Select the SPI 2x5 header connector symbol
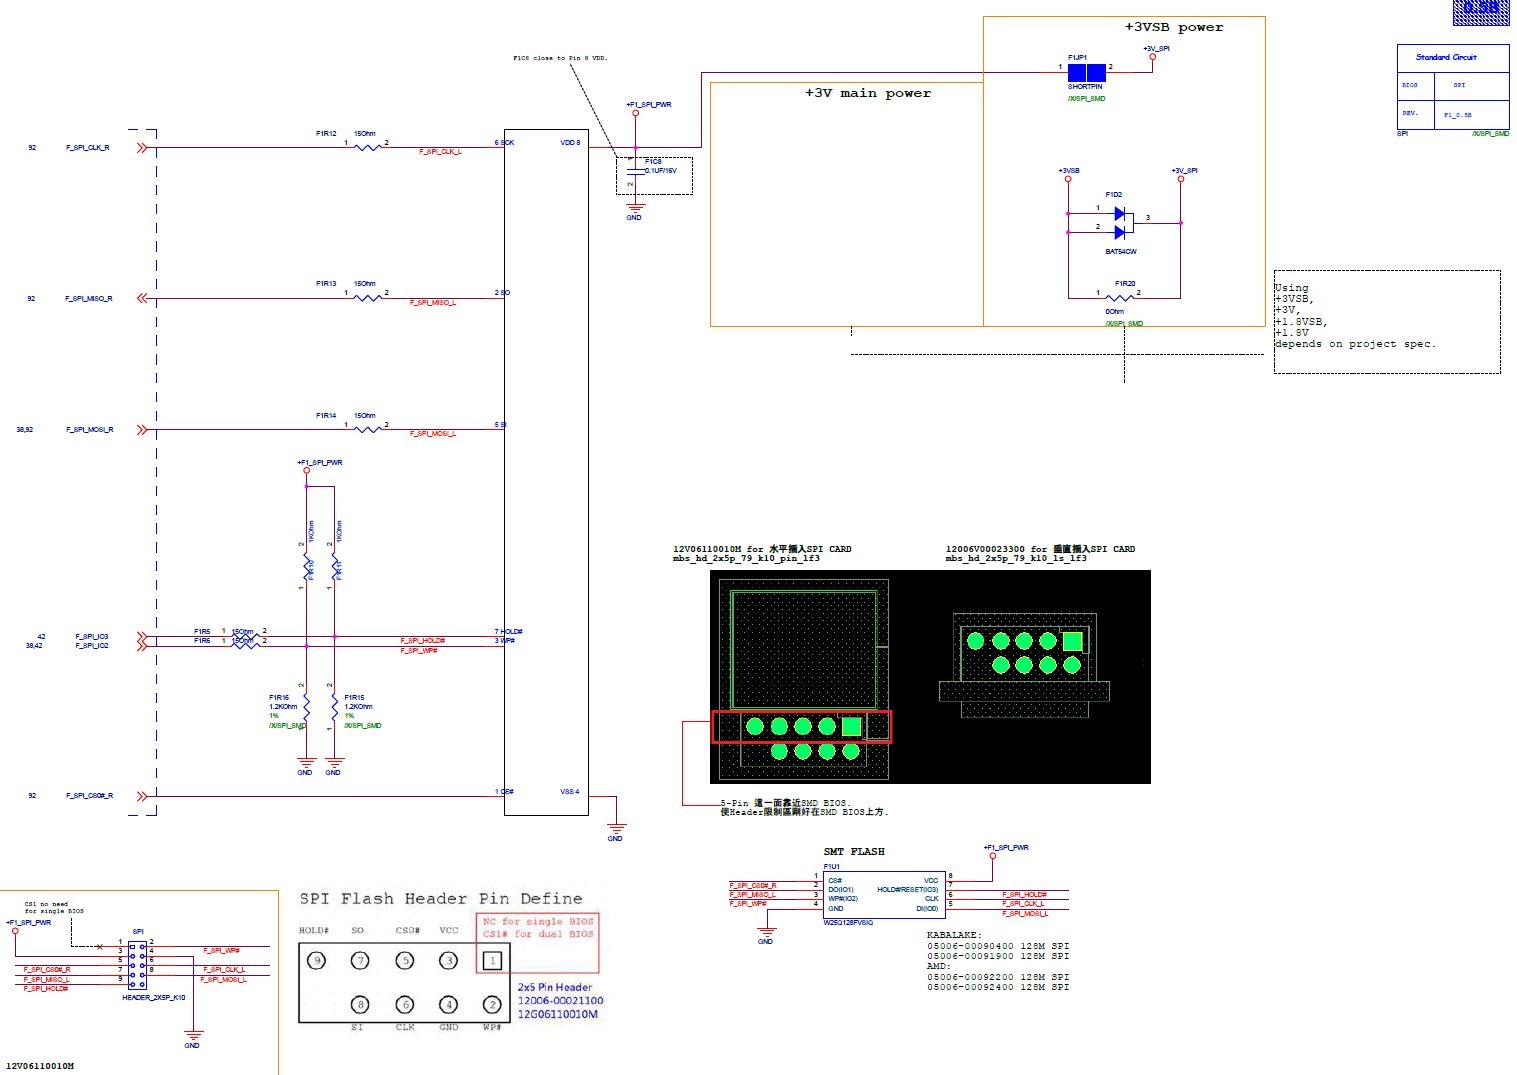Screen dimensions: 1517x1075 coord(137,964)
